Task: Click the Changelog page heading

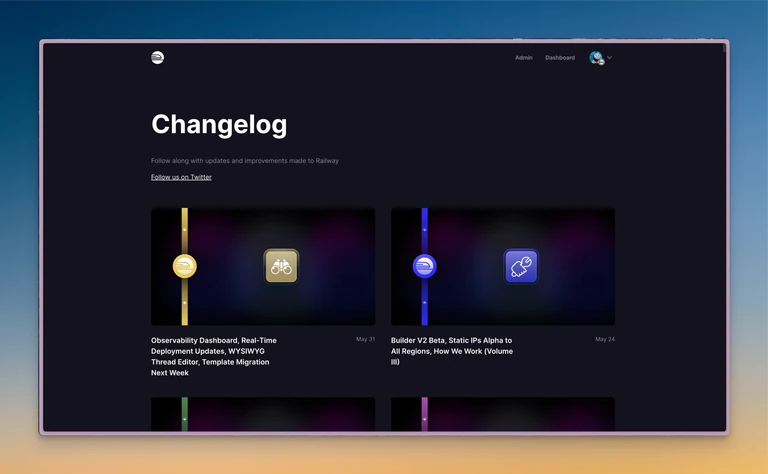Action: point(219,125)
